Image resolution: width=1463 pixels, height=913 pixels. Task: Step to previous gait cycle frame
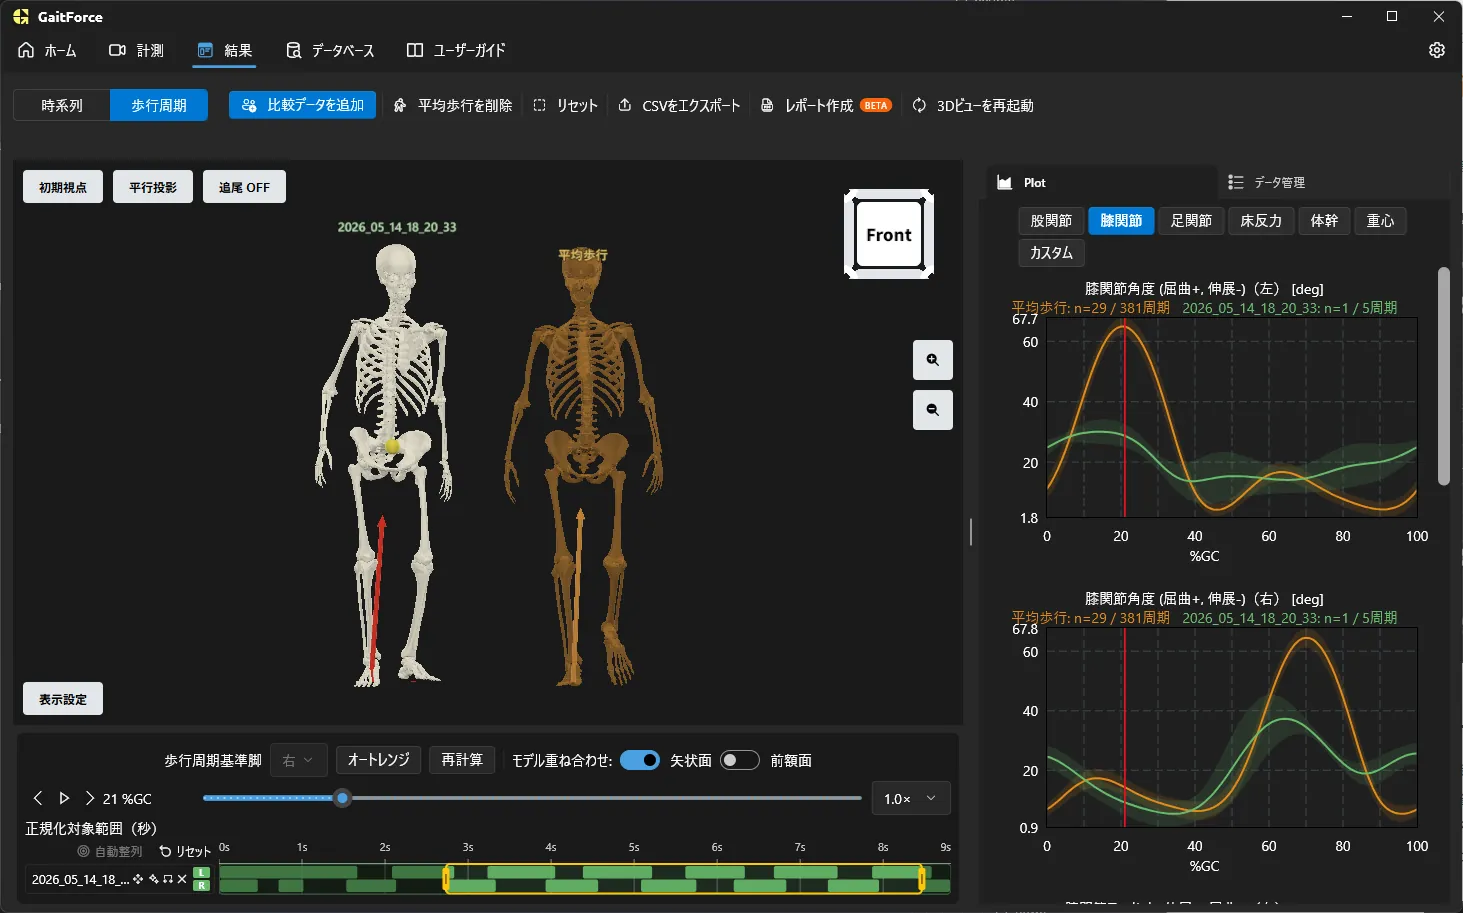pyautogui.click(x=38, y=798)
